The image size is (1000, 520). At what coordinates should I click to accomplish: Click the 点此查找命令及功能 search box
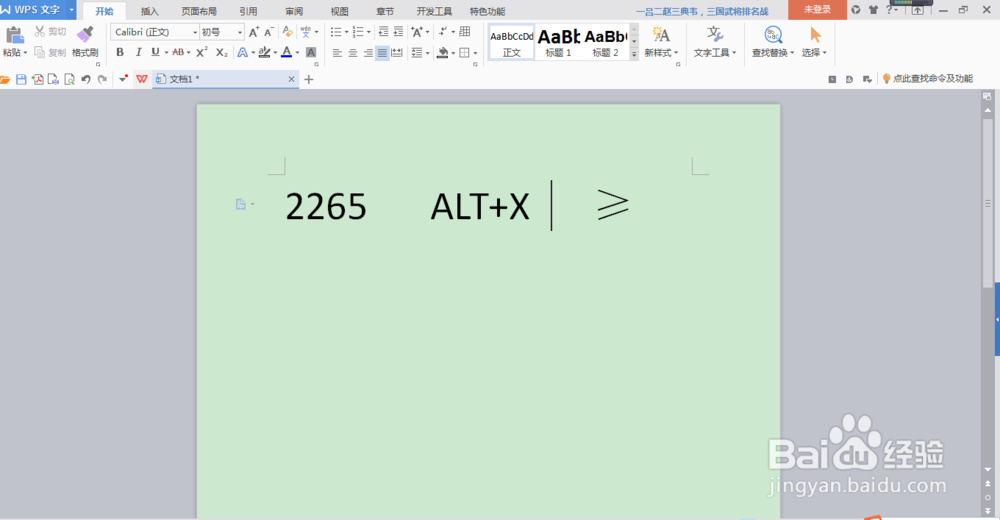click(927, 78)
